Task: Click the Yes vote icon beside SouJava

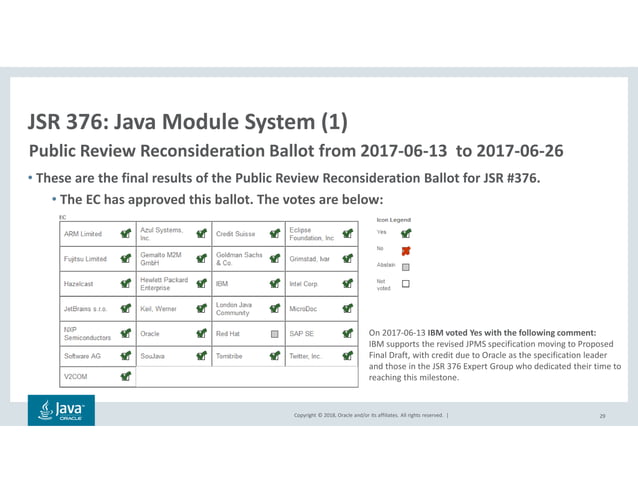Action: 201,356
